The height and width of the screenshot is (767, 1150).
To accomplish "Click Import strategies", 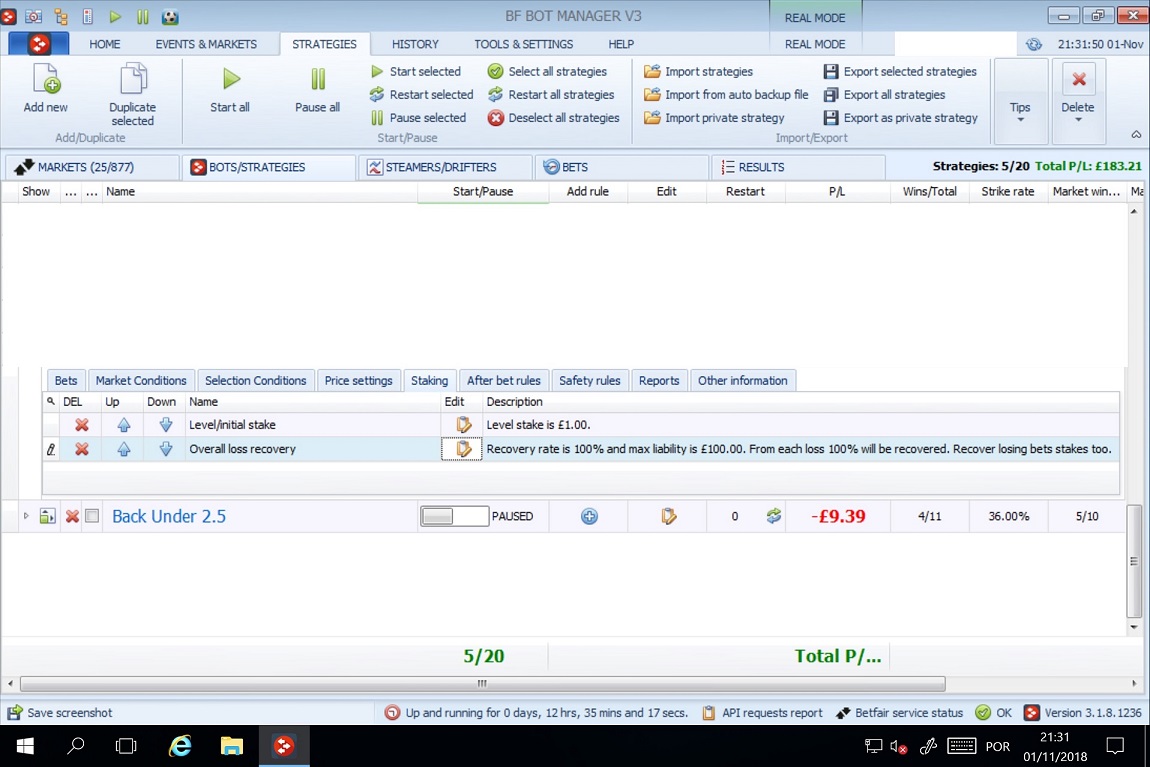I will tap(698, 71).
